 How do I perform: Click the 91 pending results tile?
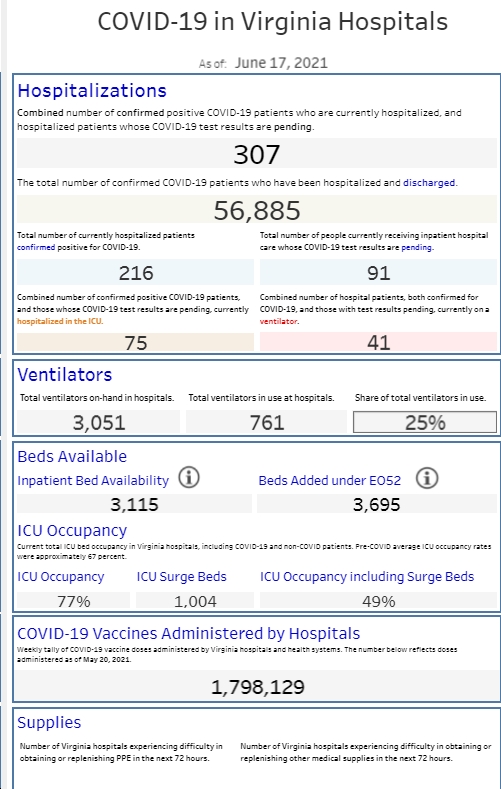(x=378, y=272)
